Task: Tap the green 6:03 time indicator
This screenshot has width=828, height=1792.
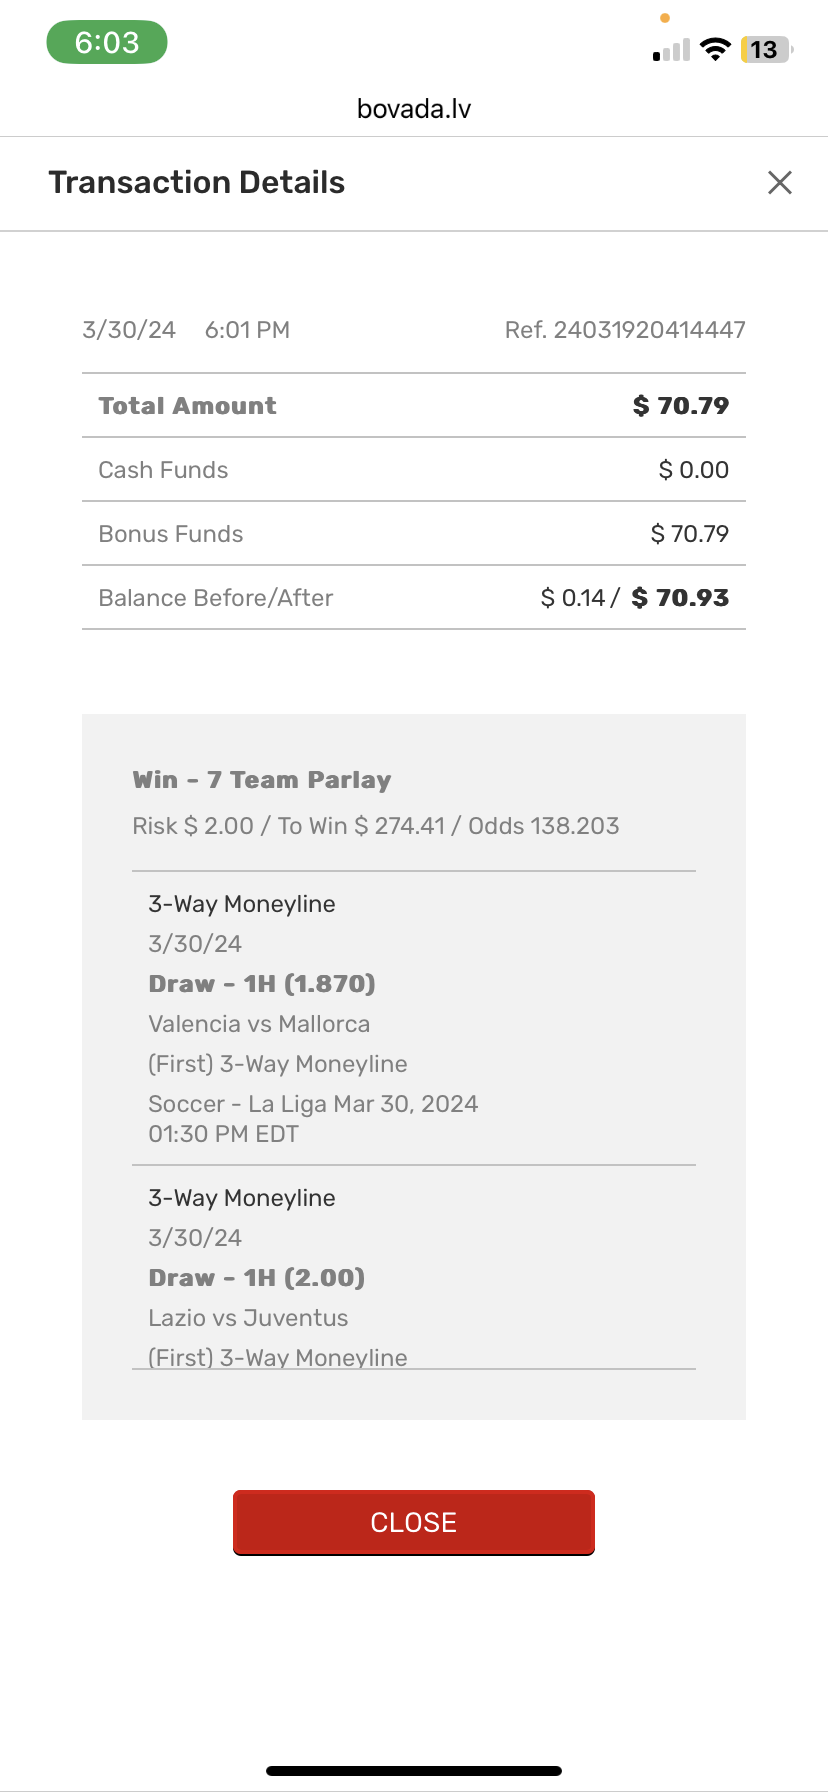Action: pos(107,43)
